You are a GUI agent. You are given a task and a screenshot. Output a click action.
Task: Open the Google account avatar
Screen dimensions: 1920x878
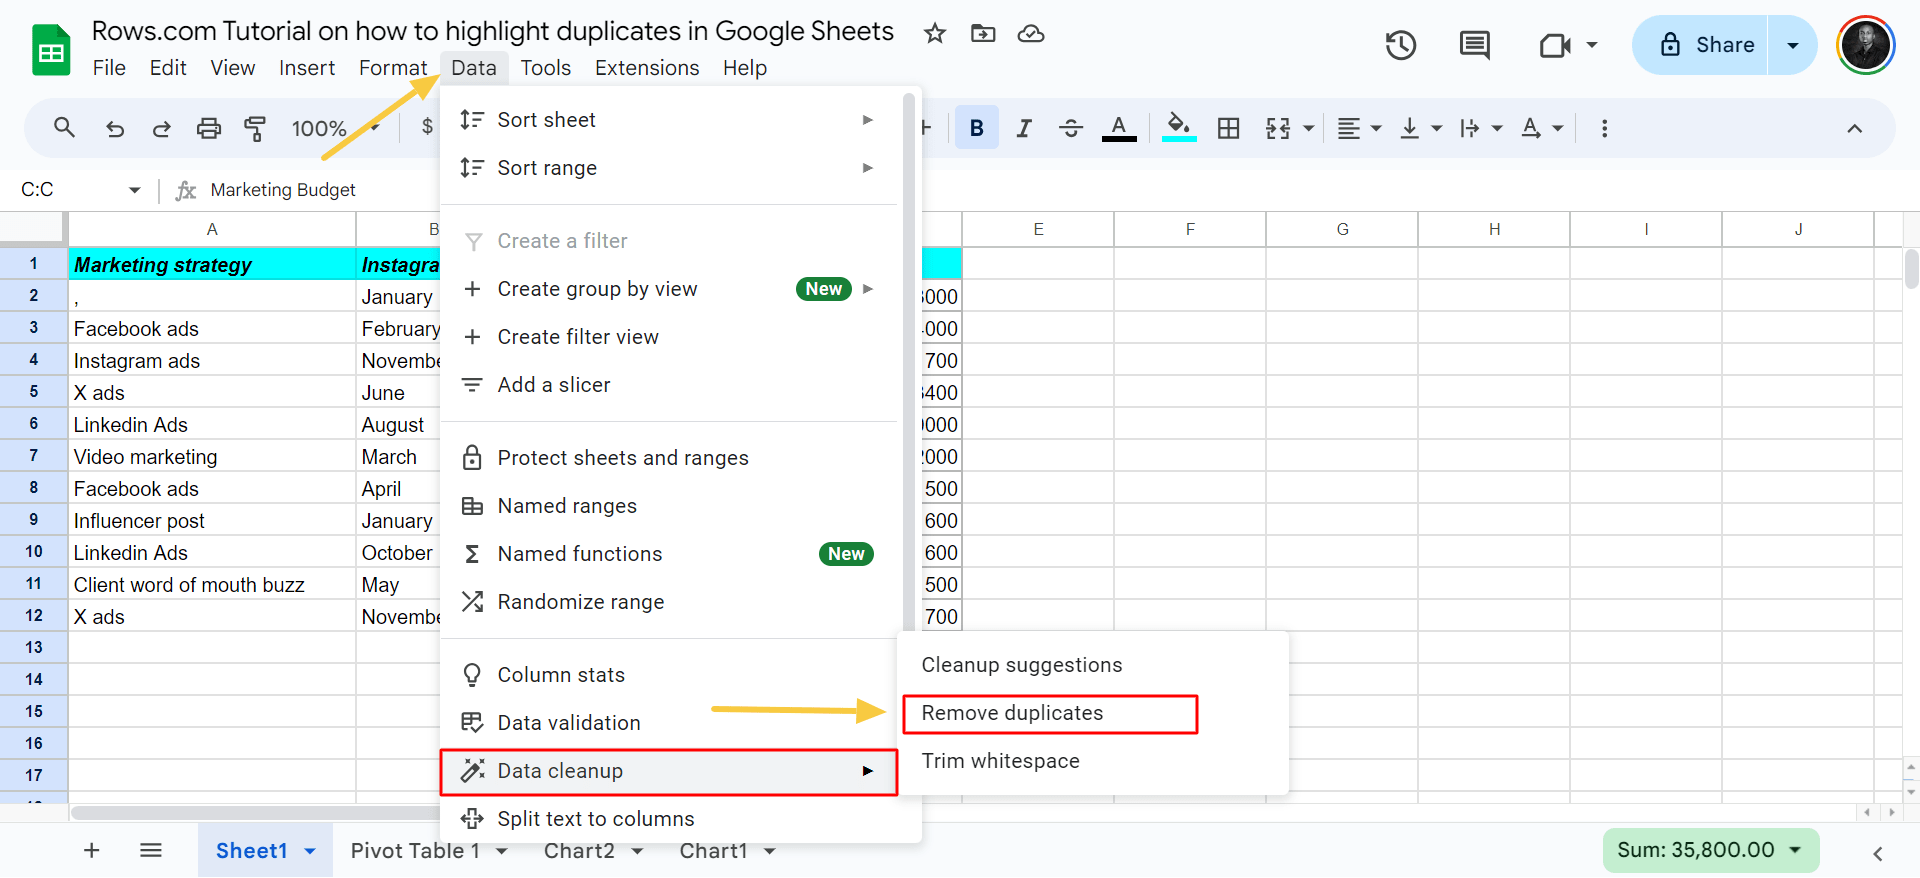pyautogui.click(x=1865, y=45)
